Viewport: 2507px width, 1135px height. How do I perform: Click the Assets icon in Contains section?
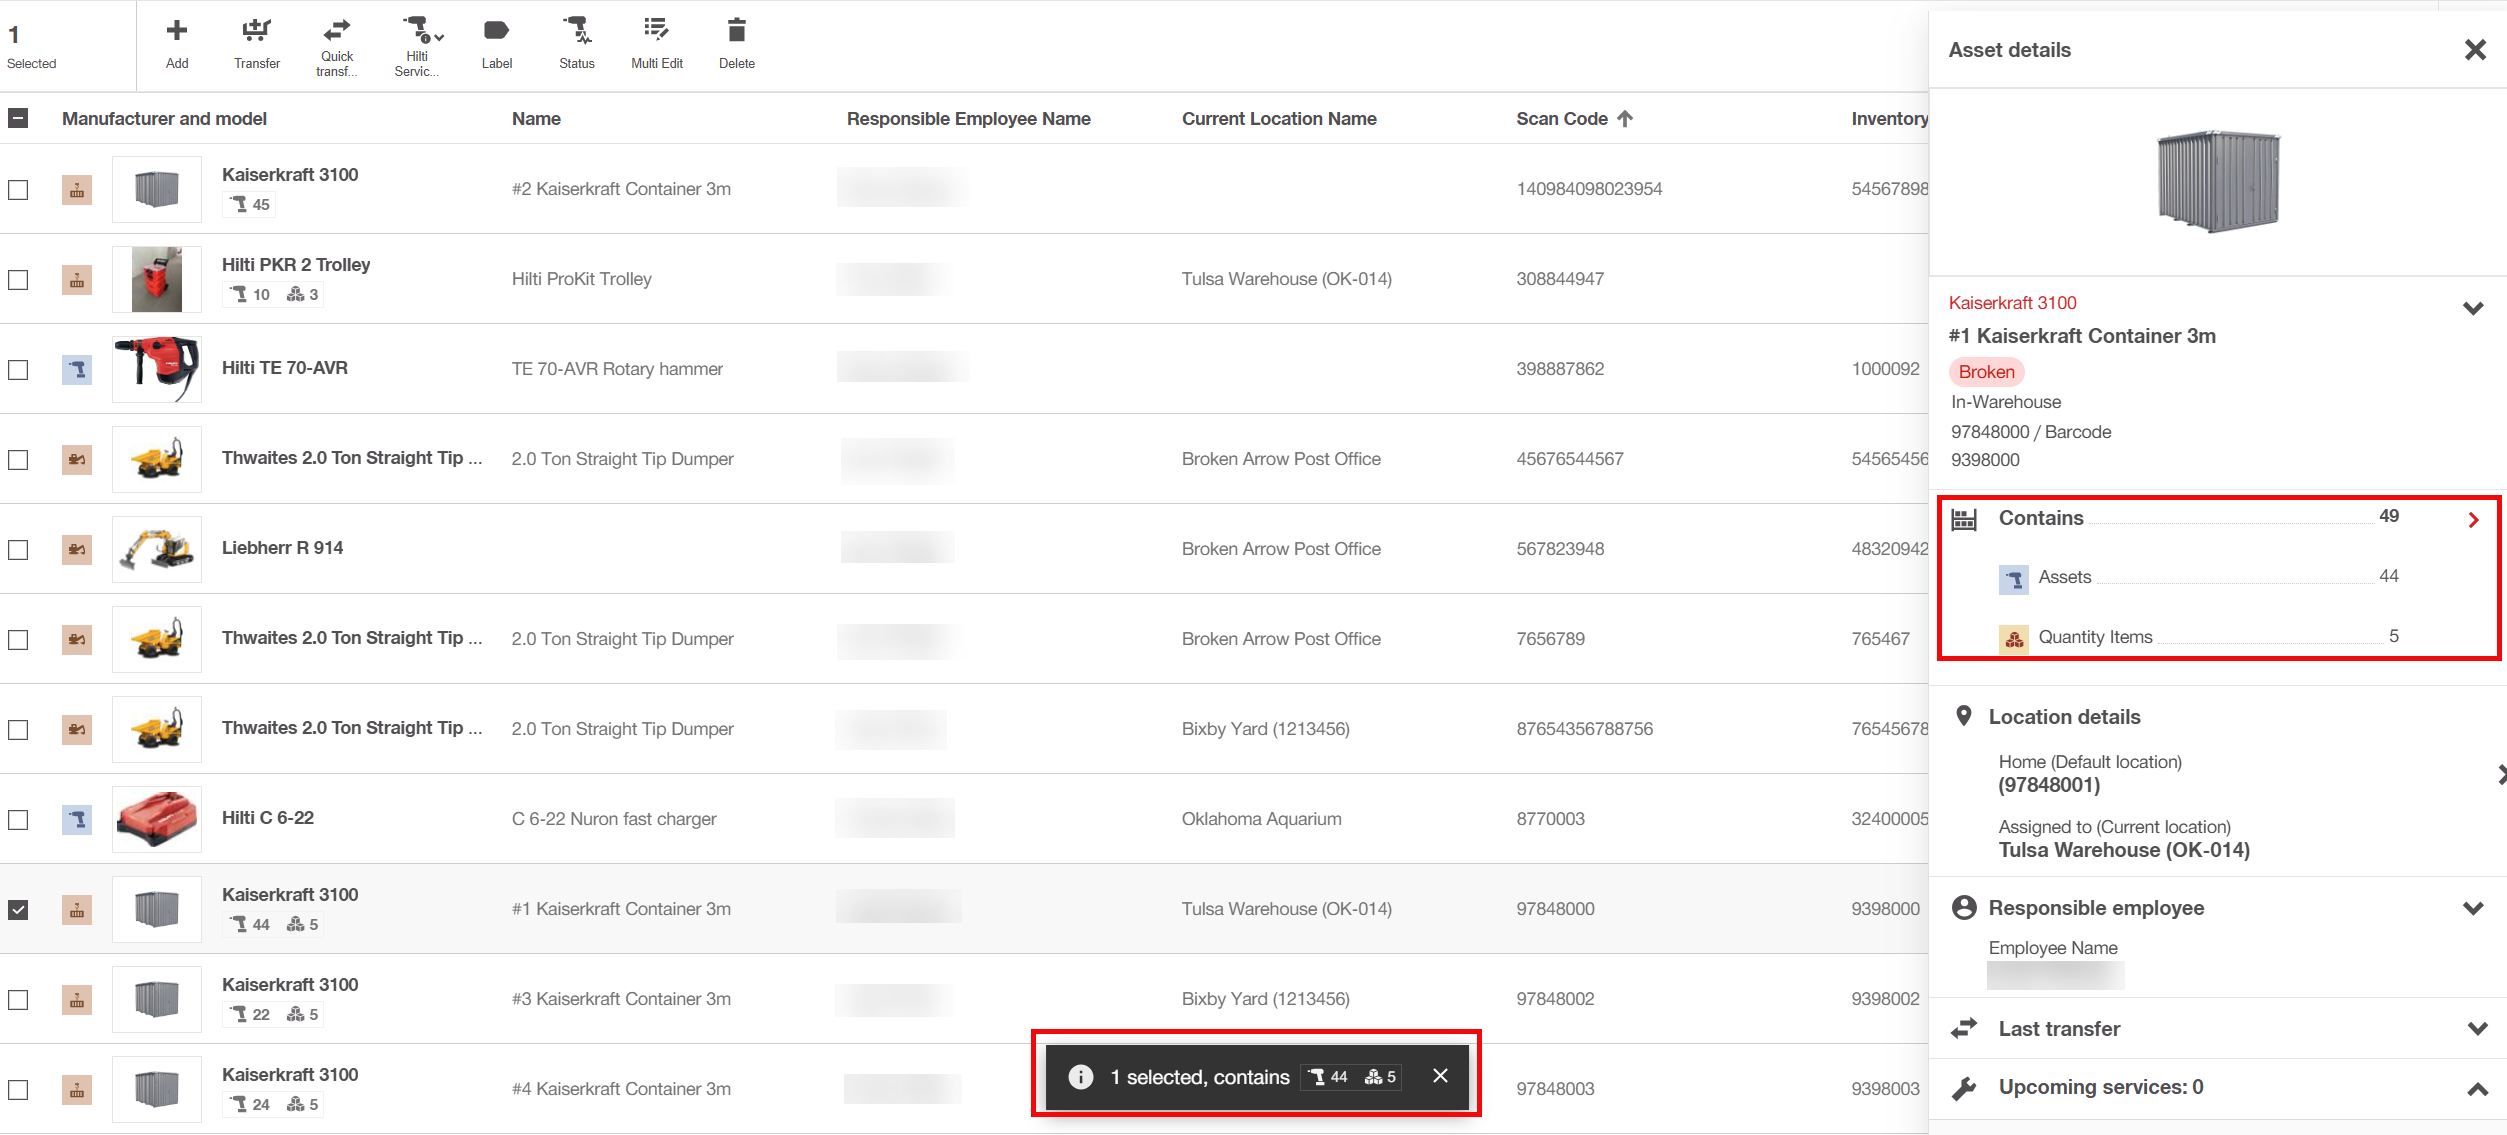(x=2013, y=579)
